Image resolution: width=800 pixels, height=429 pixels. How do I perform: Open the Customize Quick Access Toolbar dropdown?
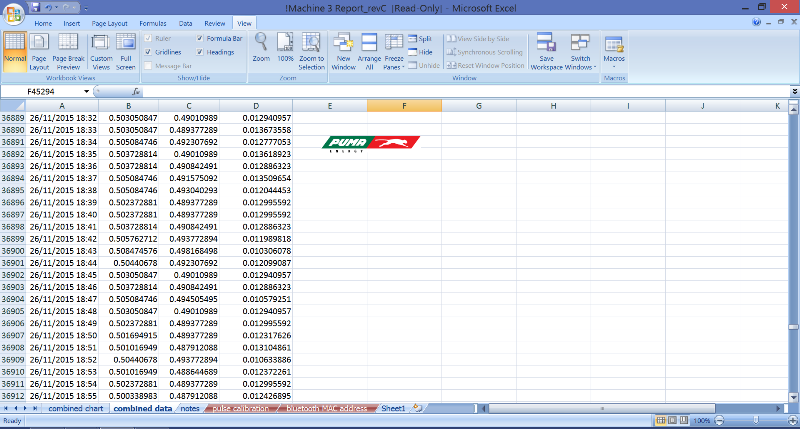click(86, 8)
